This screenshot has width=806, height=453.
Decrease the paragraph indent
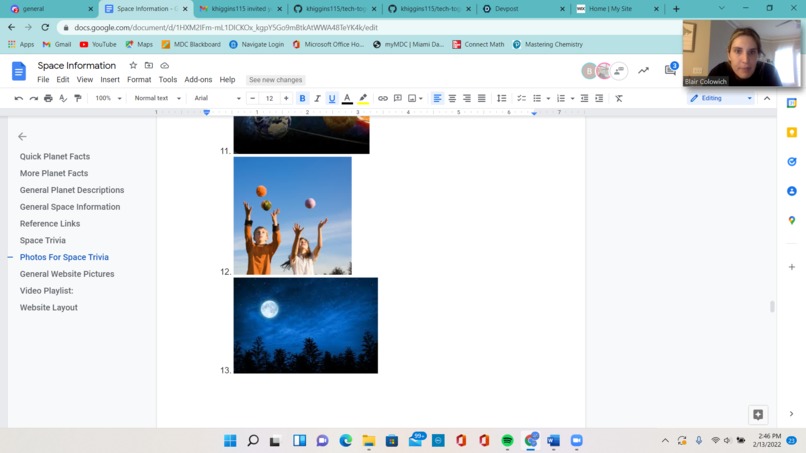click(584, 98)
